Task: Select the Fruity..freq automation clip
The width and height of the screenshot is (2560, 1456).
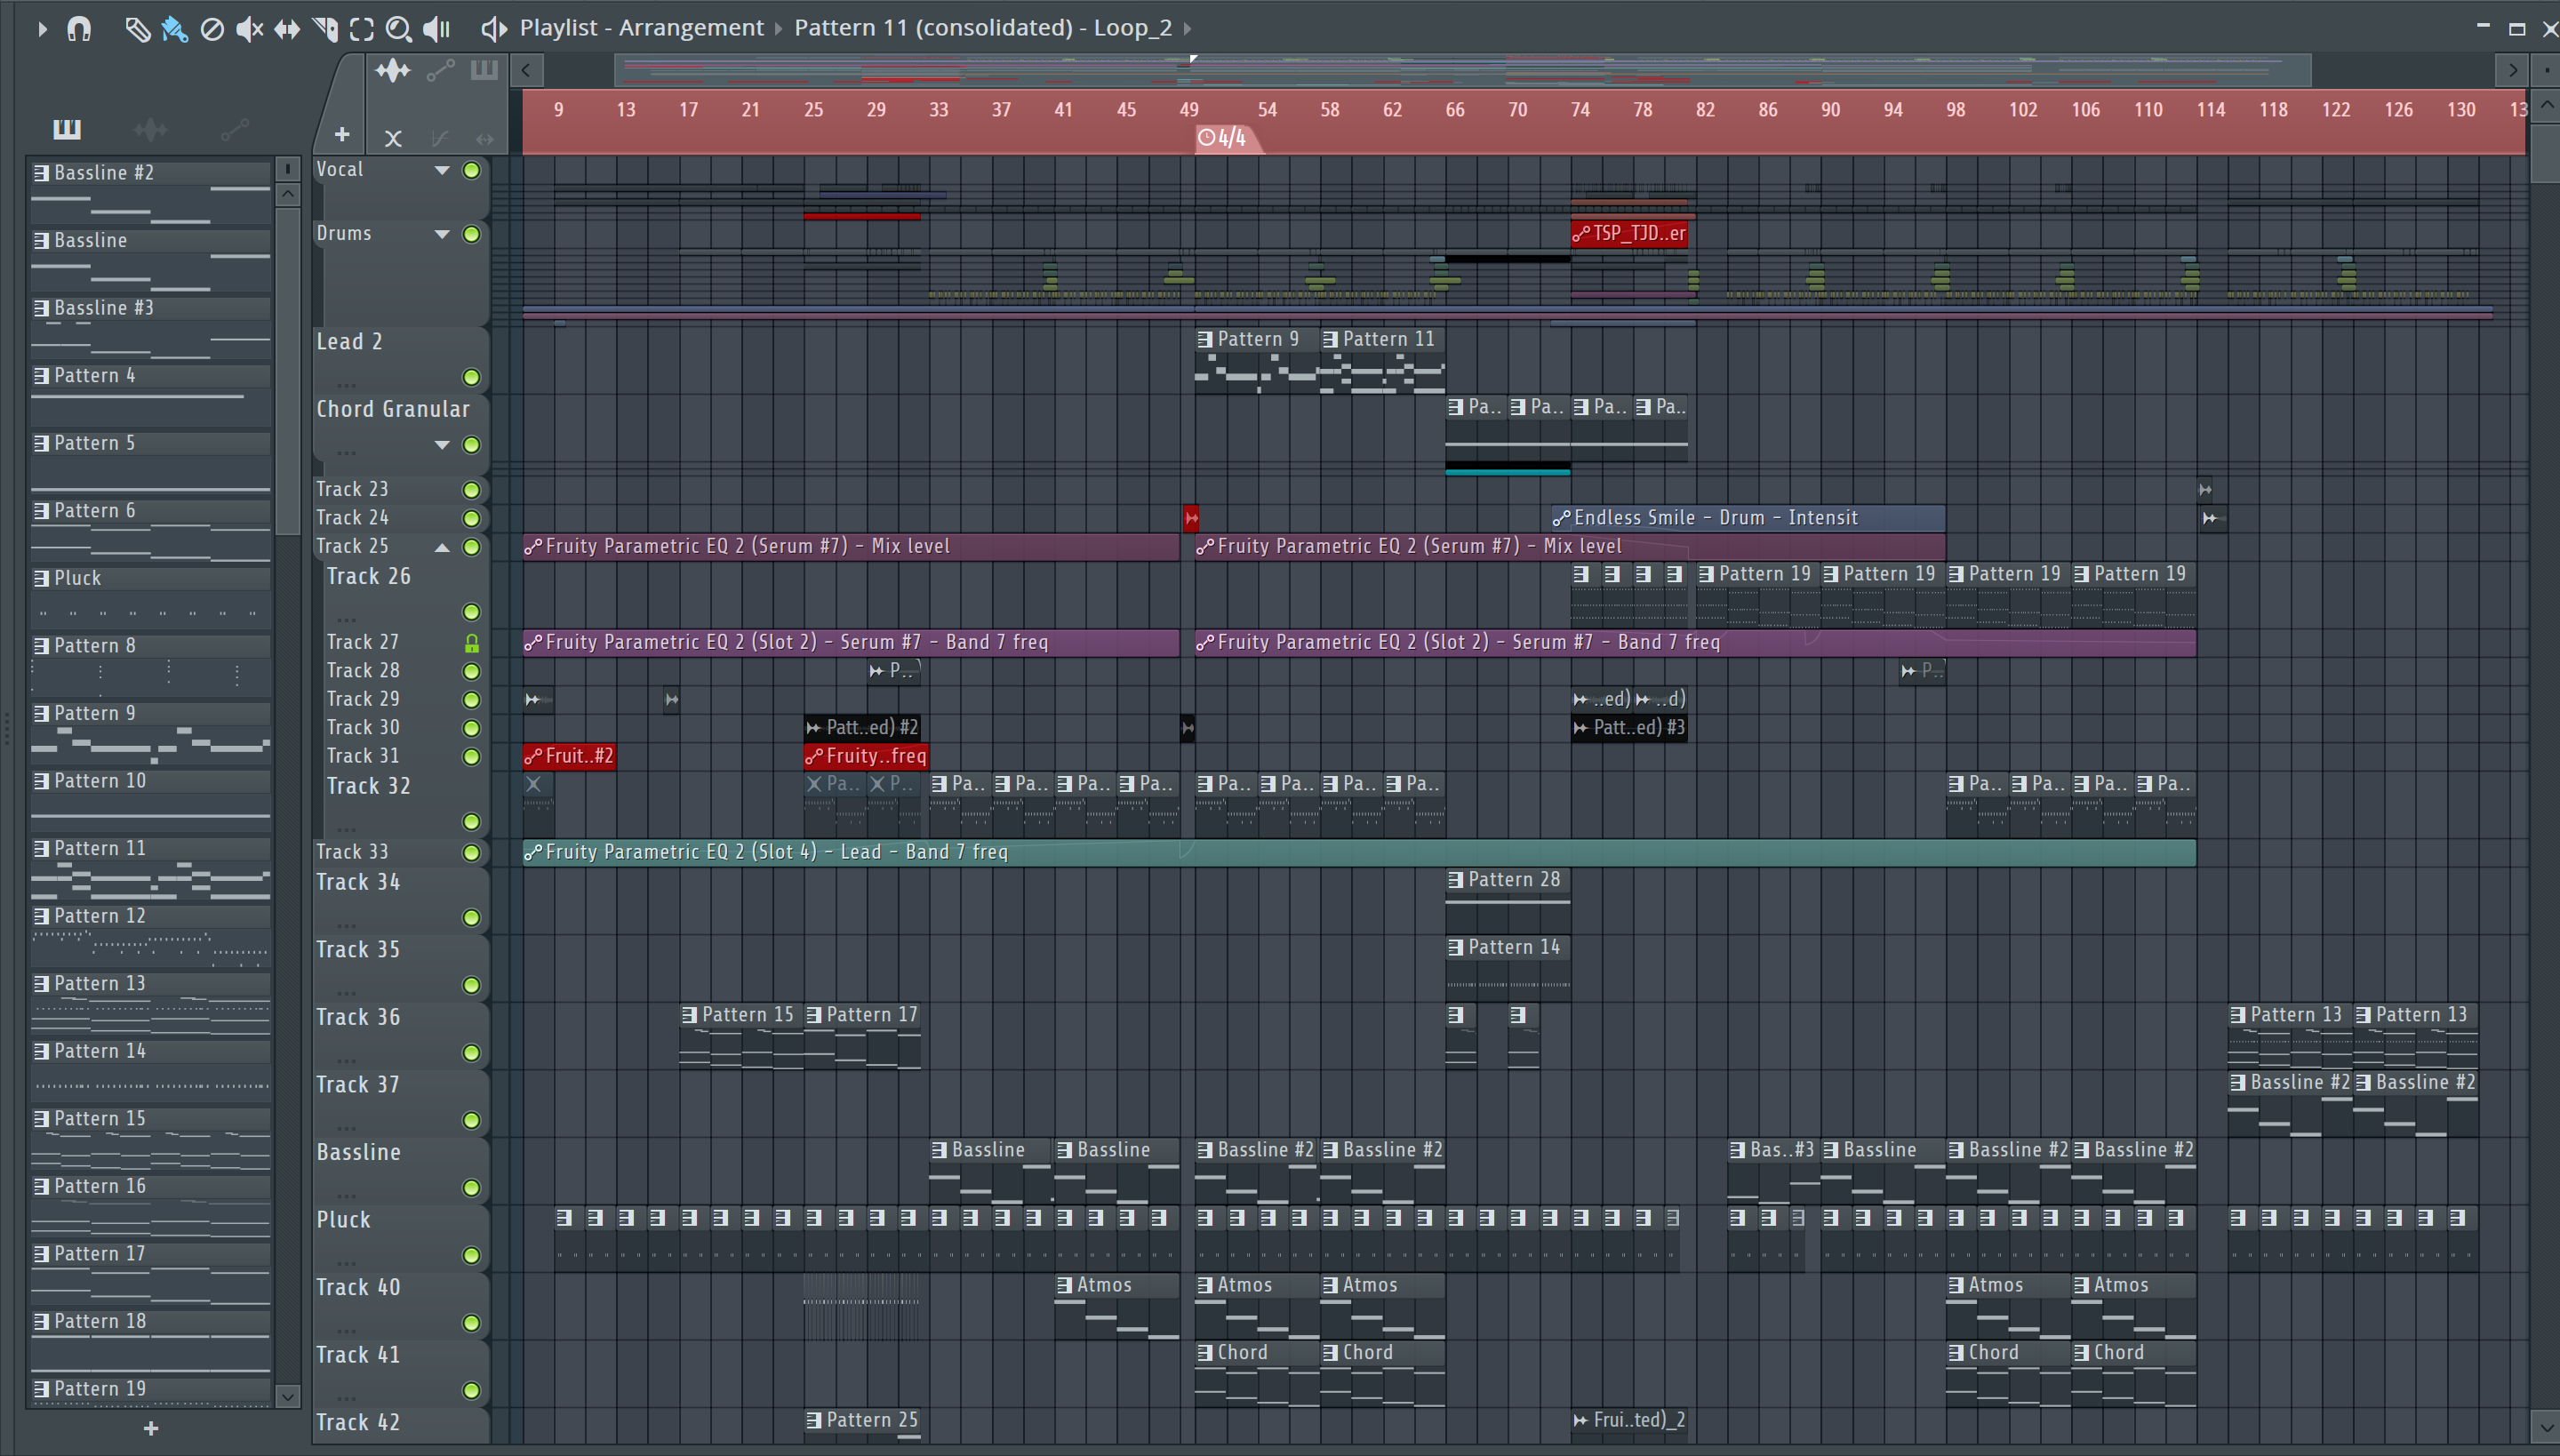Action: point(866,756)
